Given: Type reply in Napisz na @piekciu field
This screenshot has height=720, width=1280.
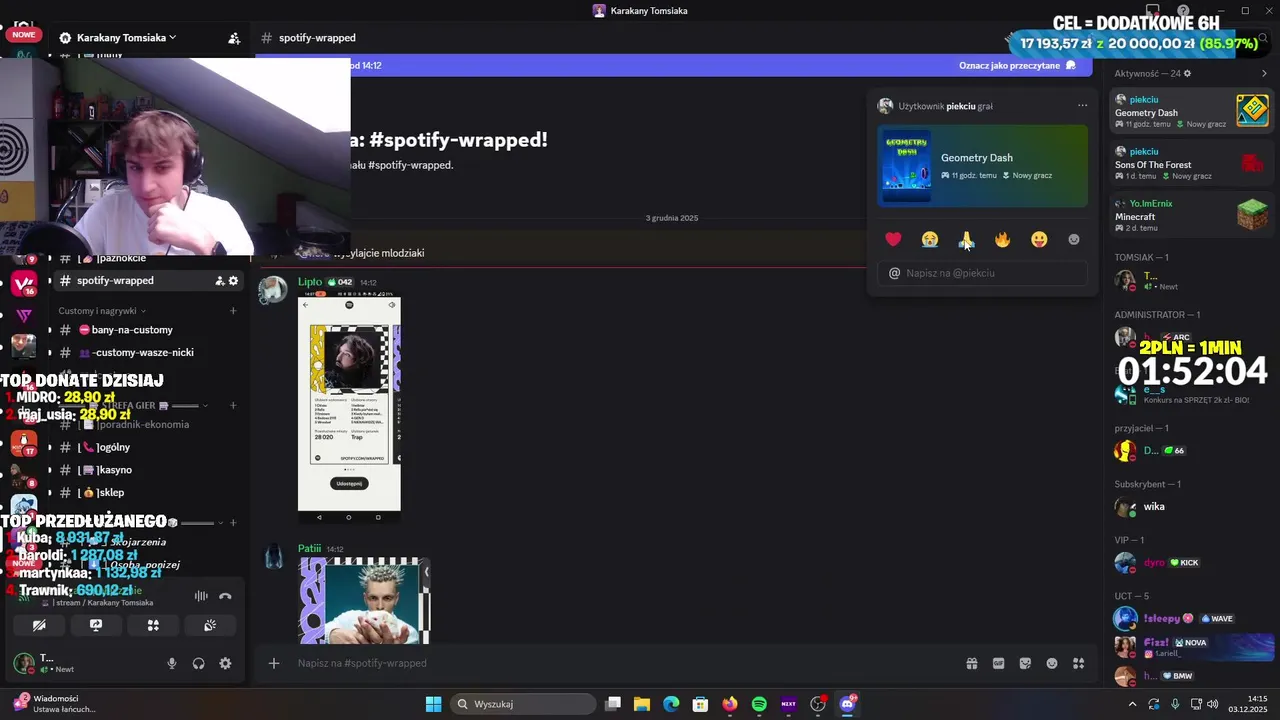Looking at the screenshot, I should [x=982, y=273].
